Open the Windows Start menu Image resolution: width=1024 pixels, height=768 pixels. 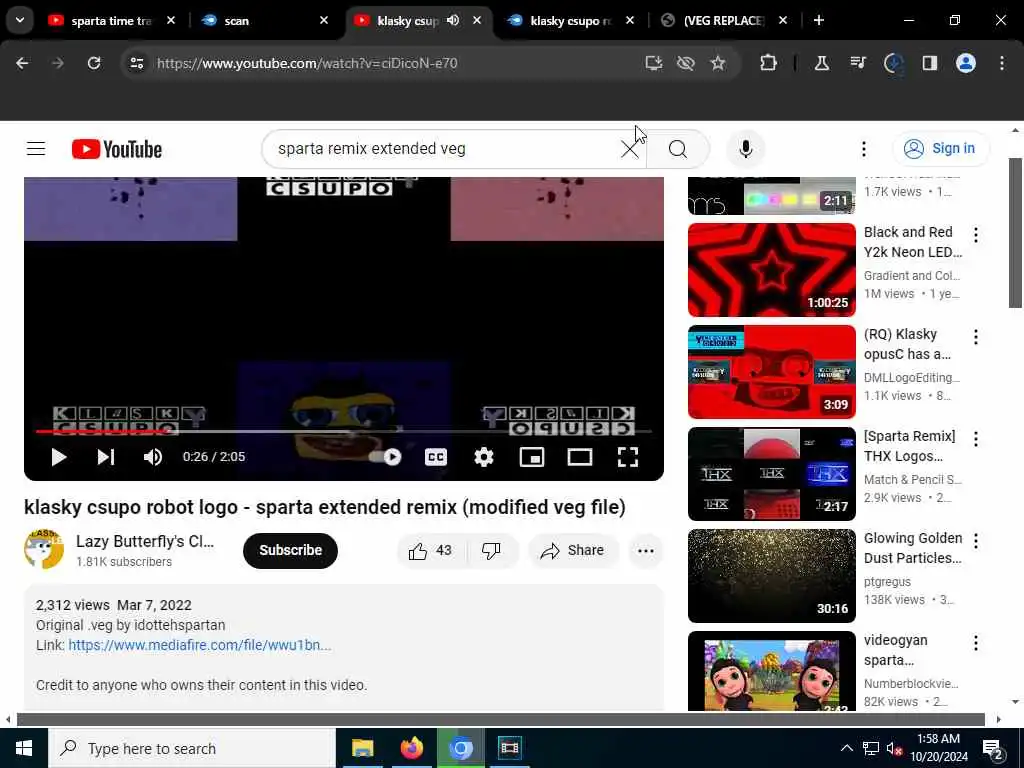(24, 748)
